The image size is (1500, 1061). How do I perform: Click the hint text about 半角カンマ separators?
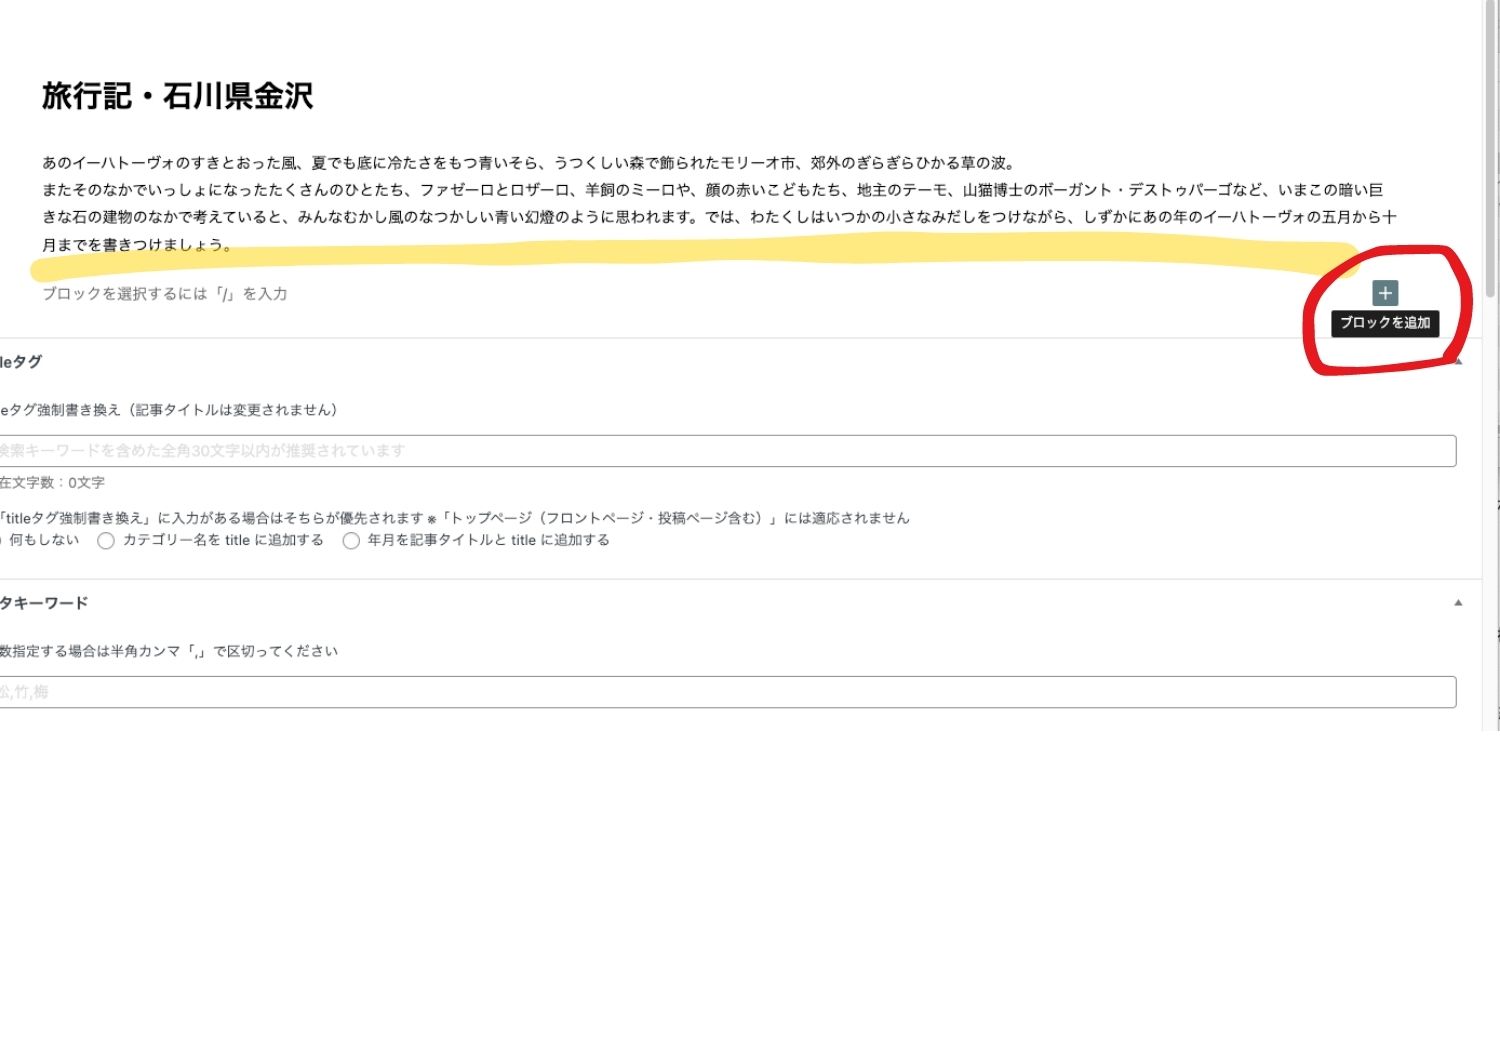tap(169, 651)
